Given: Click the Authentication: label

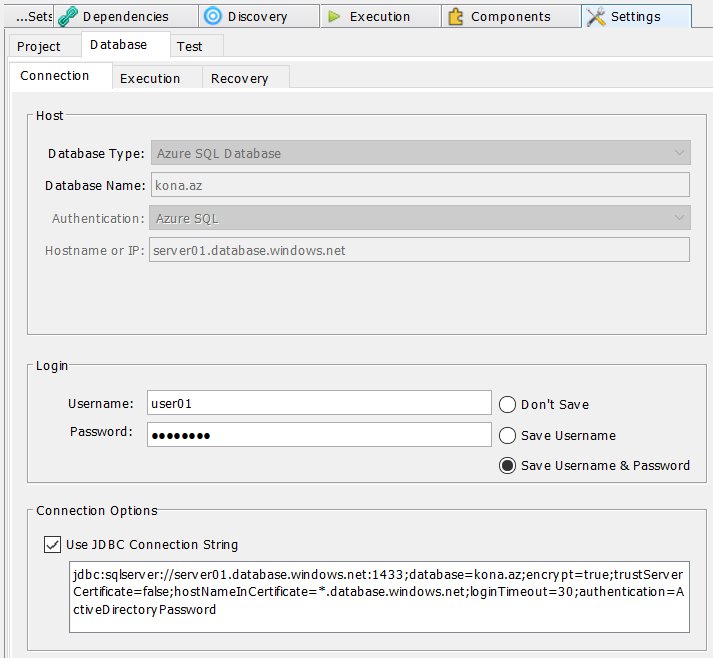Looking at the screenshot, I should pyautogui.click(x=98, y=218).
